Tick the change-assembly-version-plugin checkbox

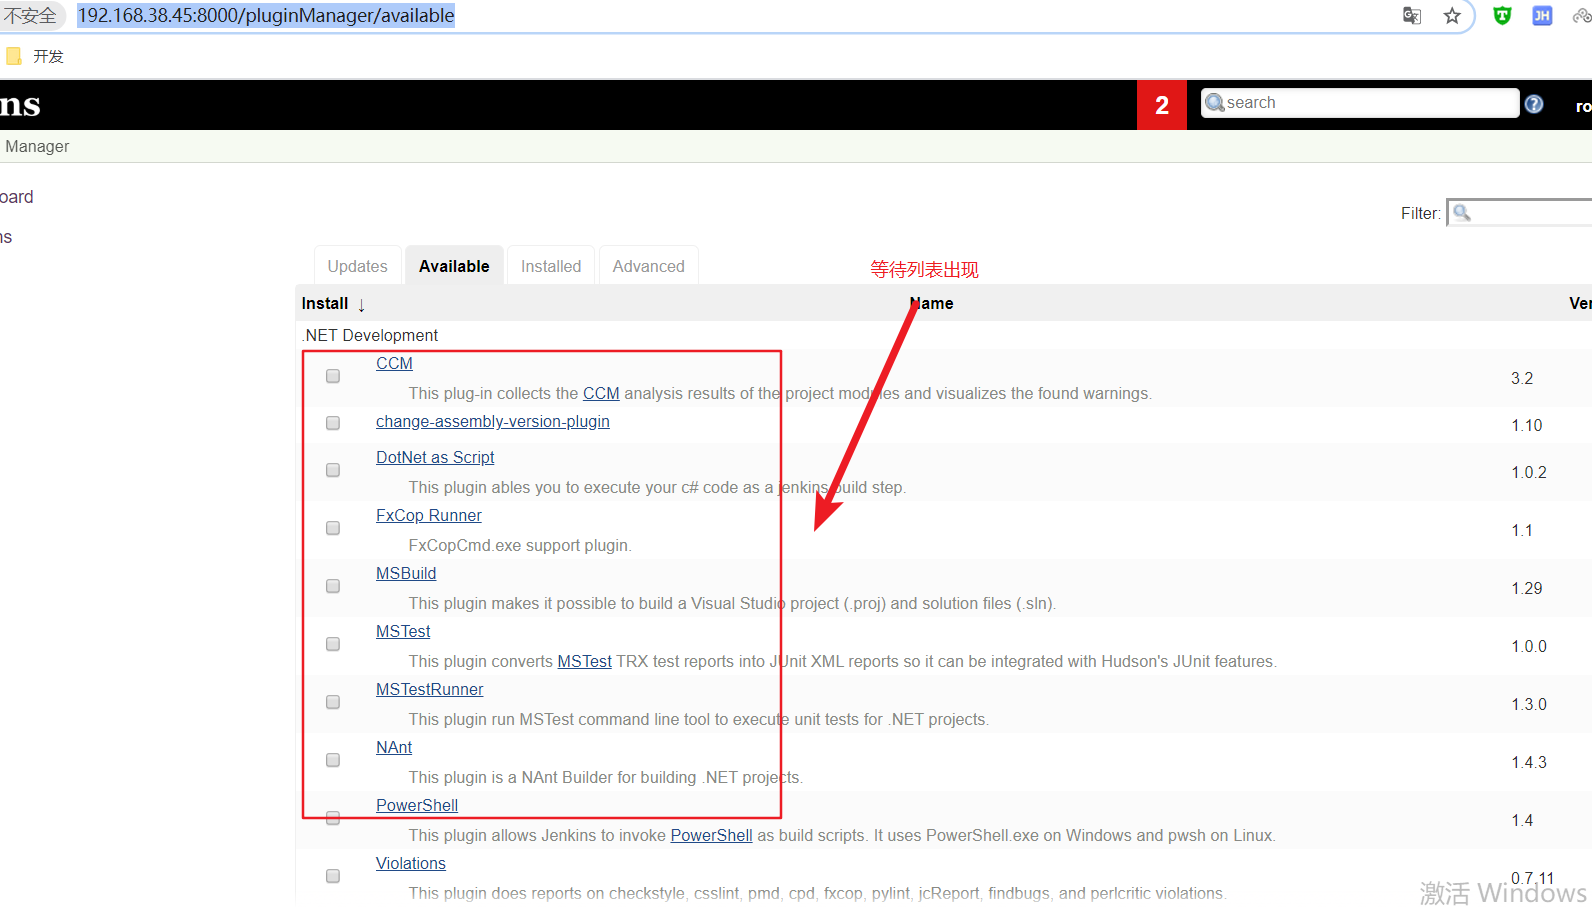click(x=333, y=423)
